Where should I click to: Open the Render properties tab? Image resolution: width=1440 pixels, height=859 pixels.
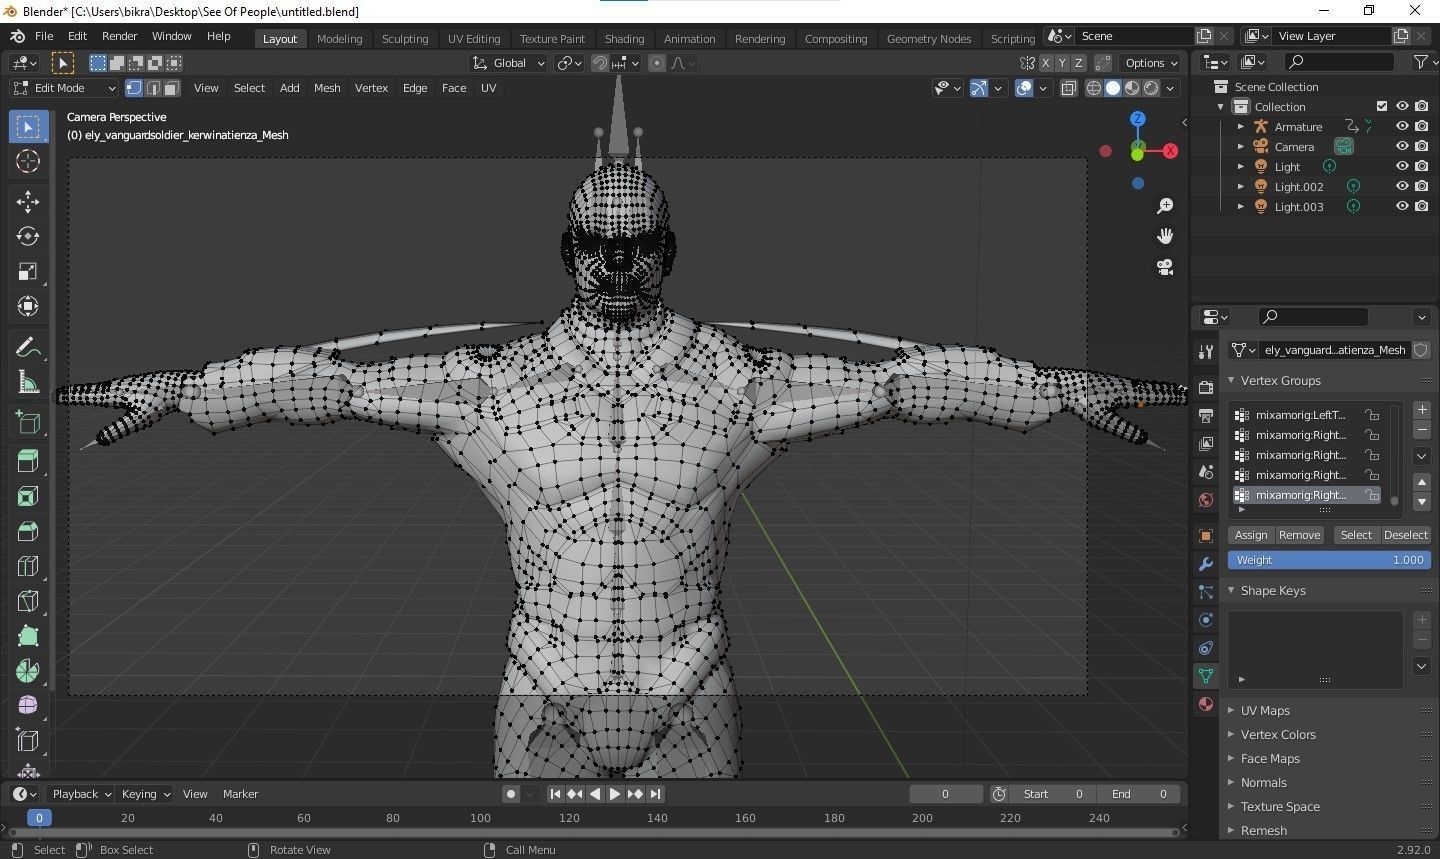point(1206,387)
